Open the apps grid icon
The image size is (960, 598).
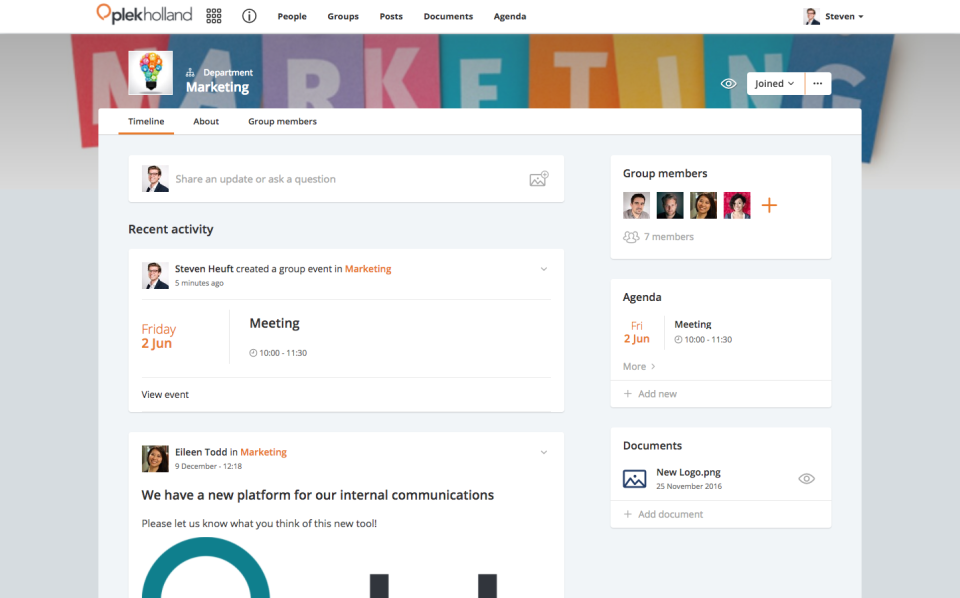click(214, 16)
